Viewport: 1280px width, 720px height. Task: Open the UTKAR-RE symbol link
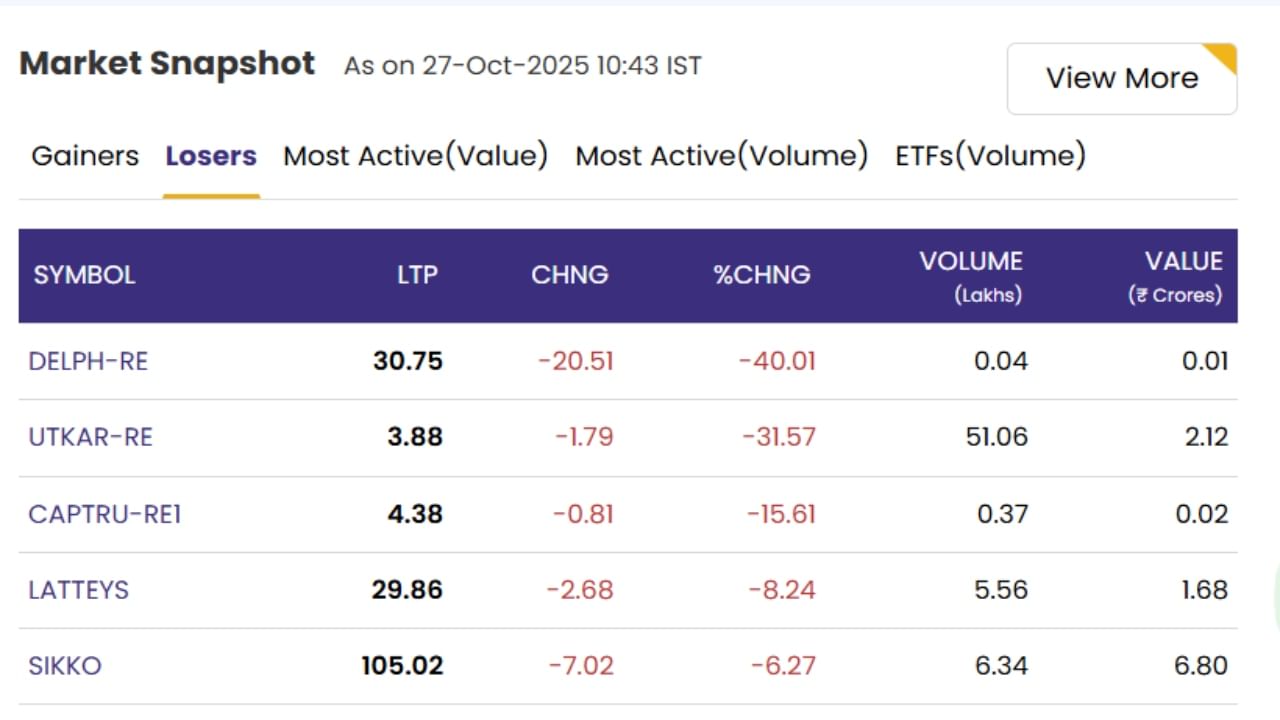91,437
